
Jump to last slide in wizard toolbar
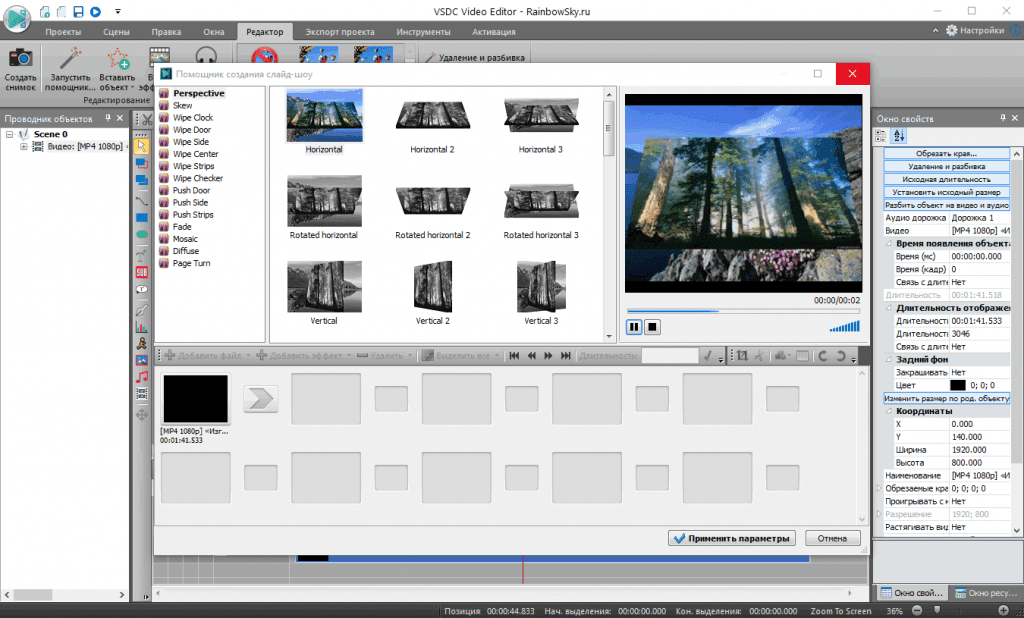(x=566, y=355)
